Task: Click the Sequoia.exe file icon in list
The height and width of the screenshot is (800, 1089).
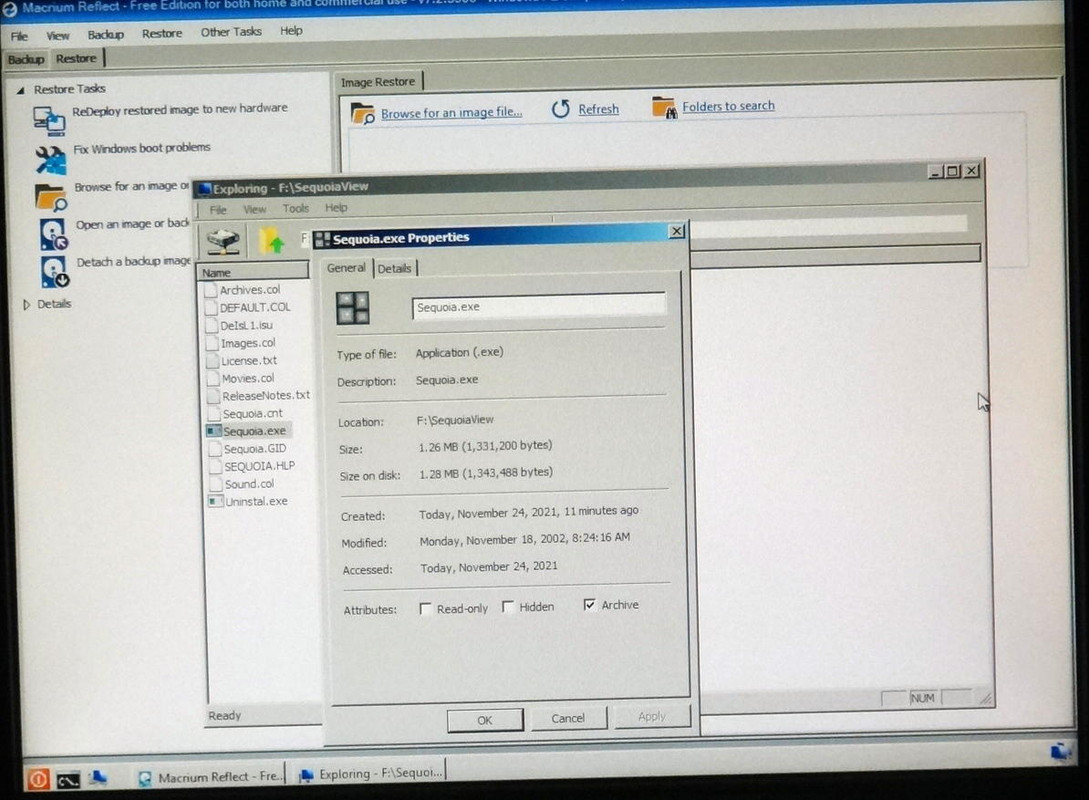Action: click(214, 431)
